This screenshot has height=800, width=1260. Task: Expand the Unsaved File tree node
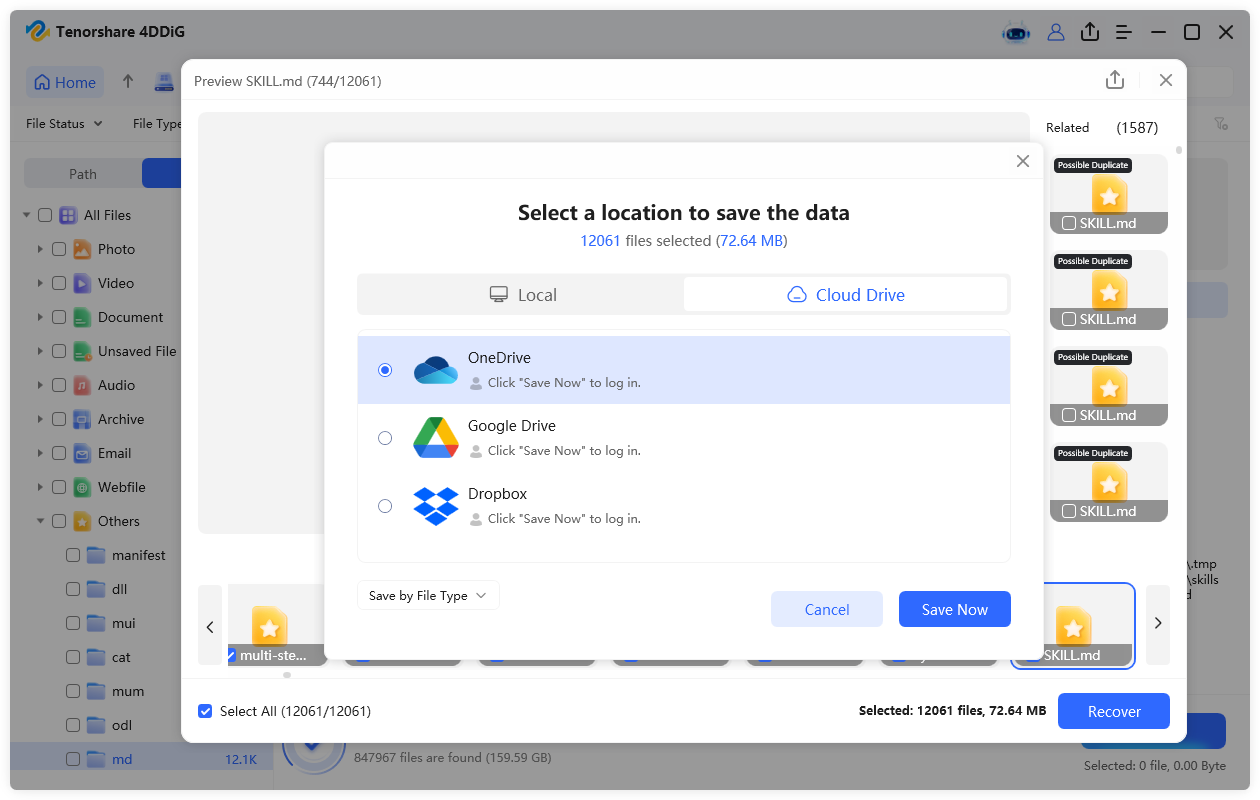click(40, 351)
